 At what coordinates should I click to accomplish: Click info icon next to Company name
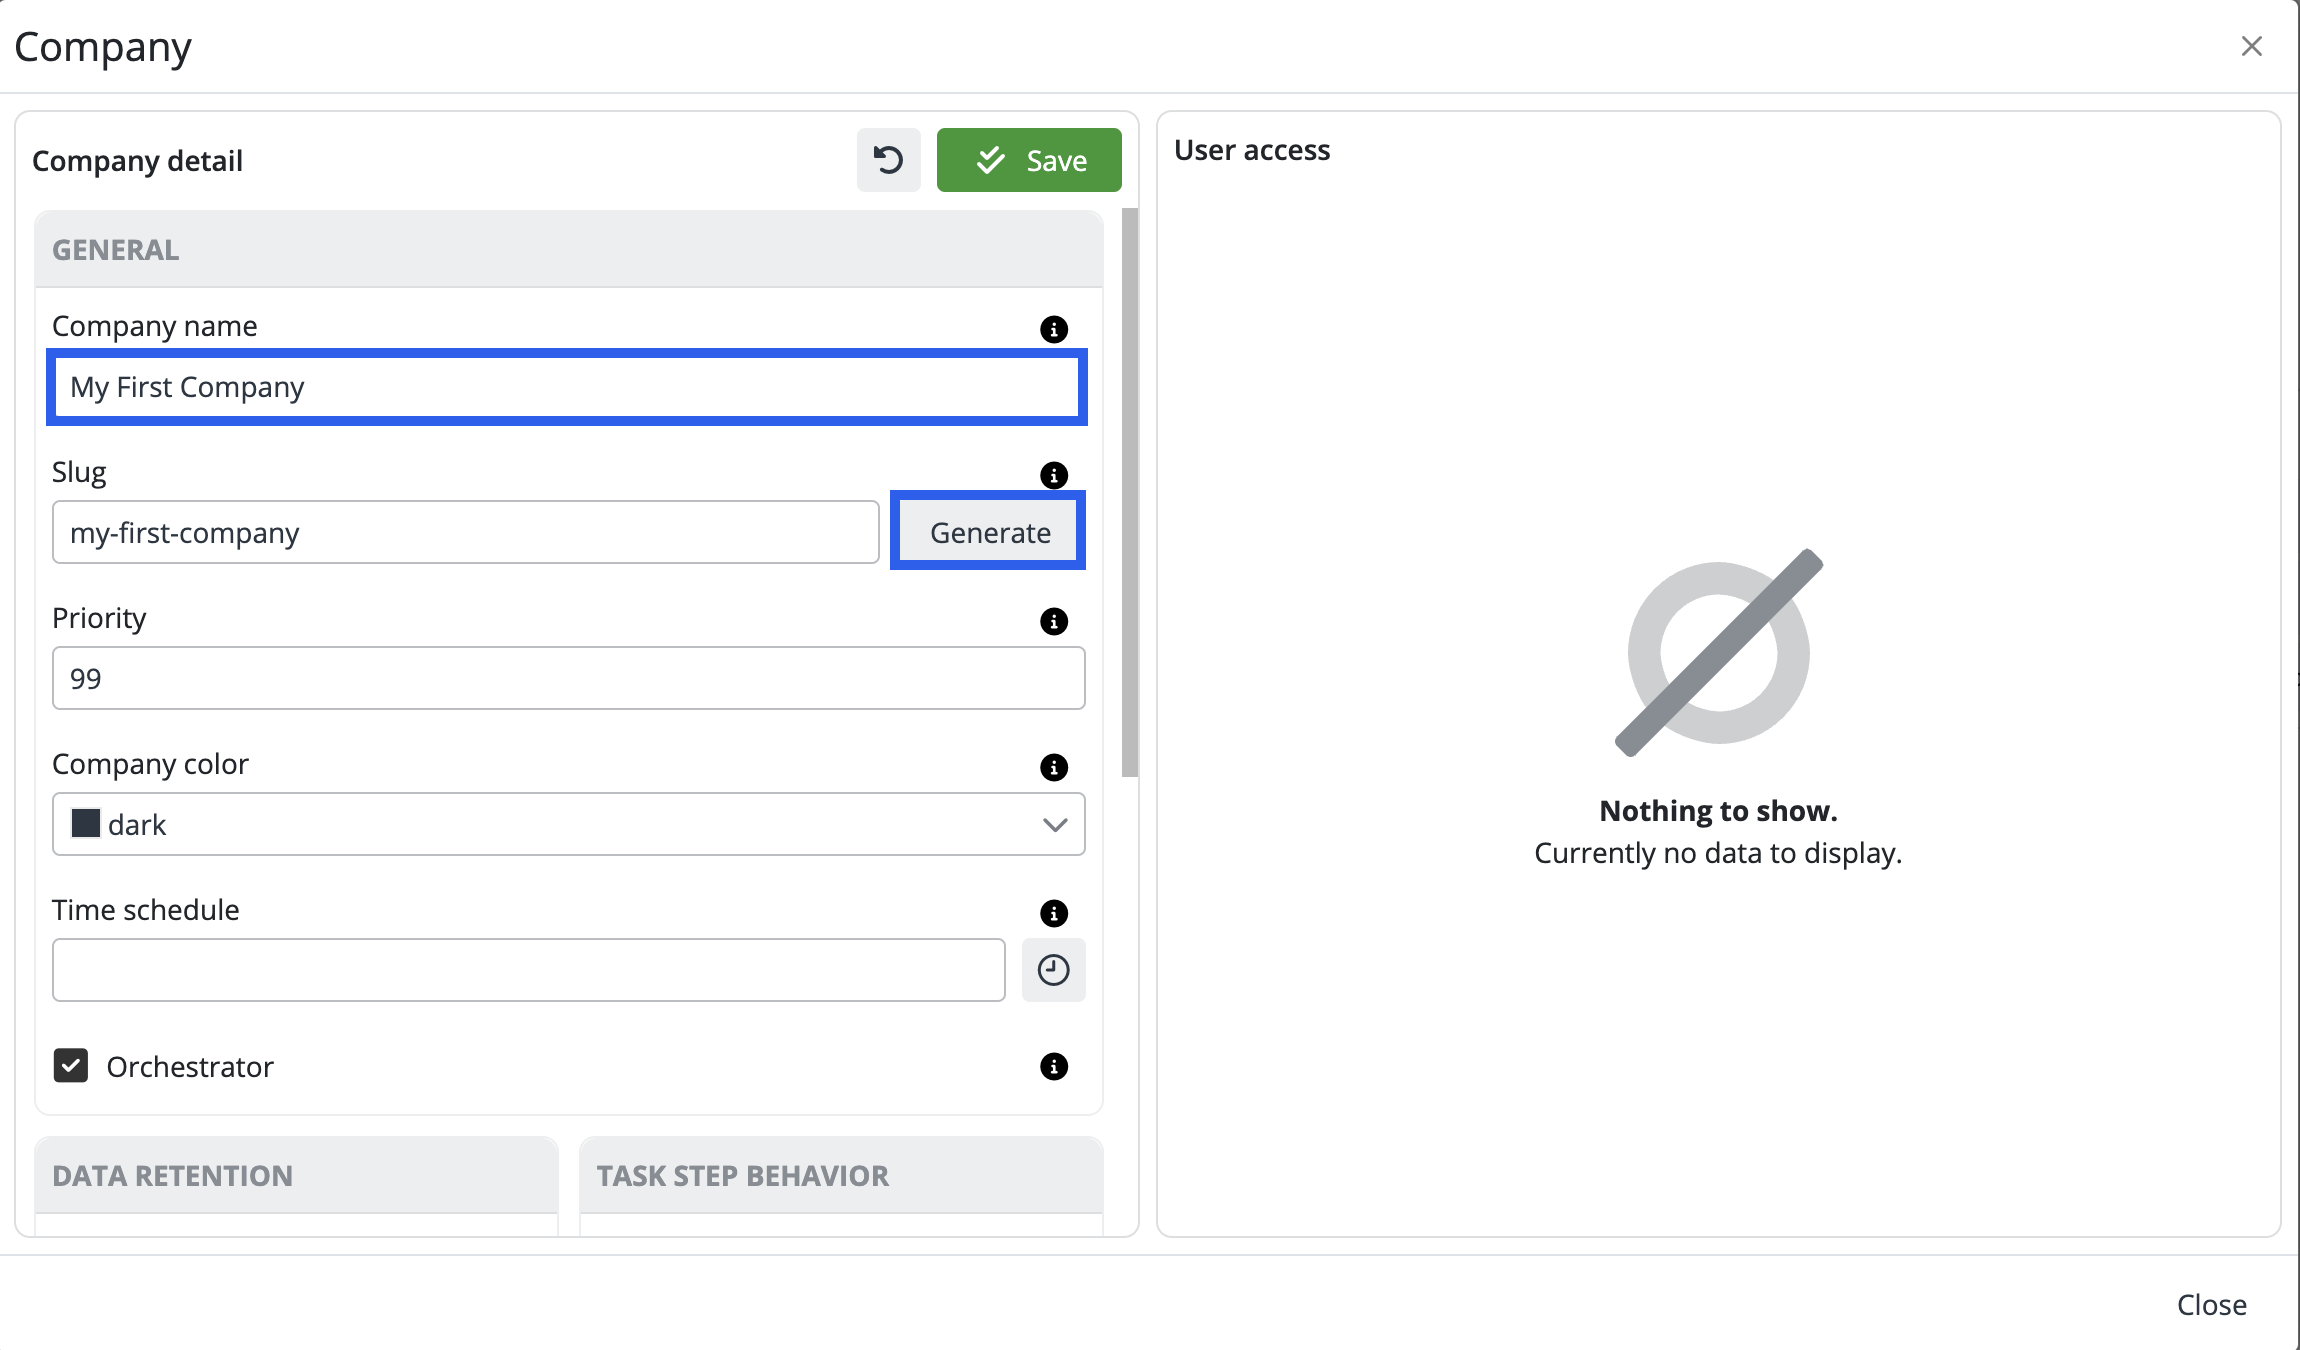[x=1053, y=329]
